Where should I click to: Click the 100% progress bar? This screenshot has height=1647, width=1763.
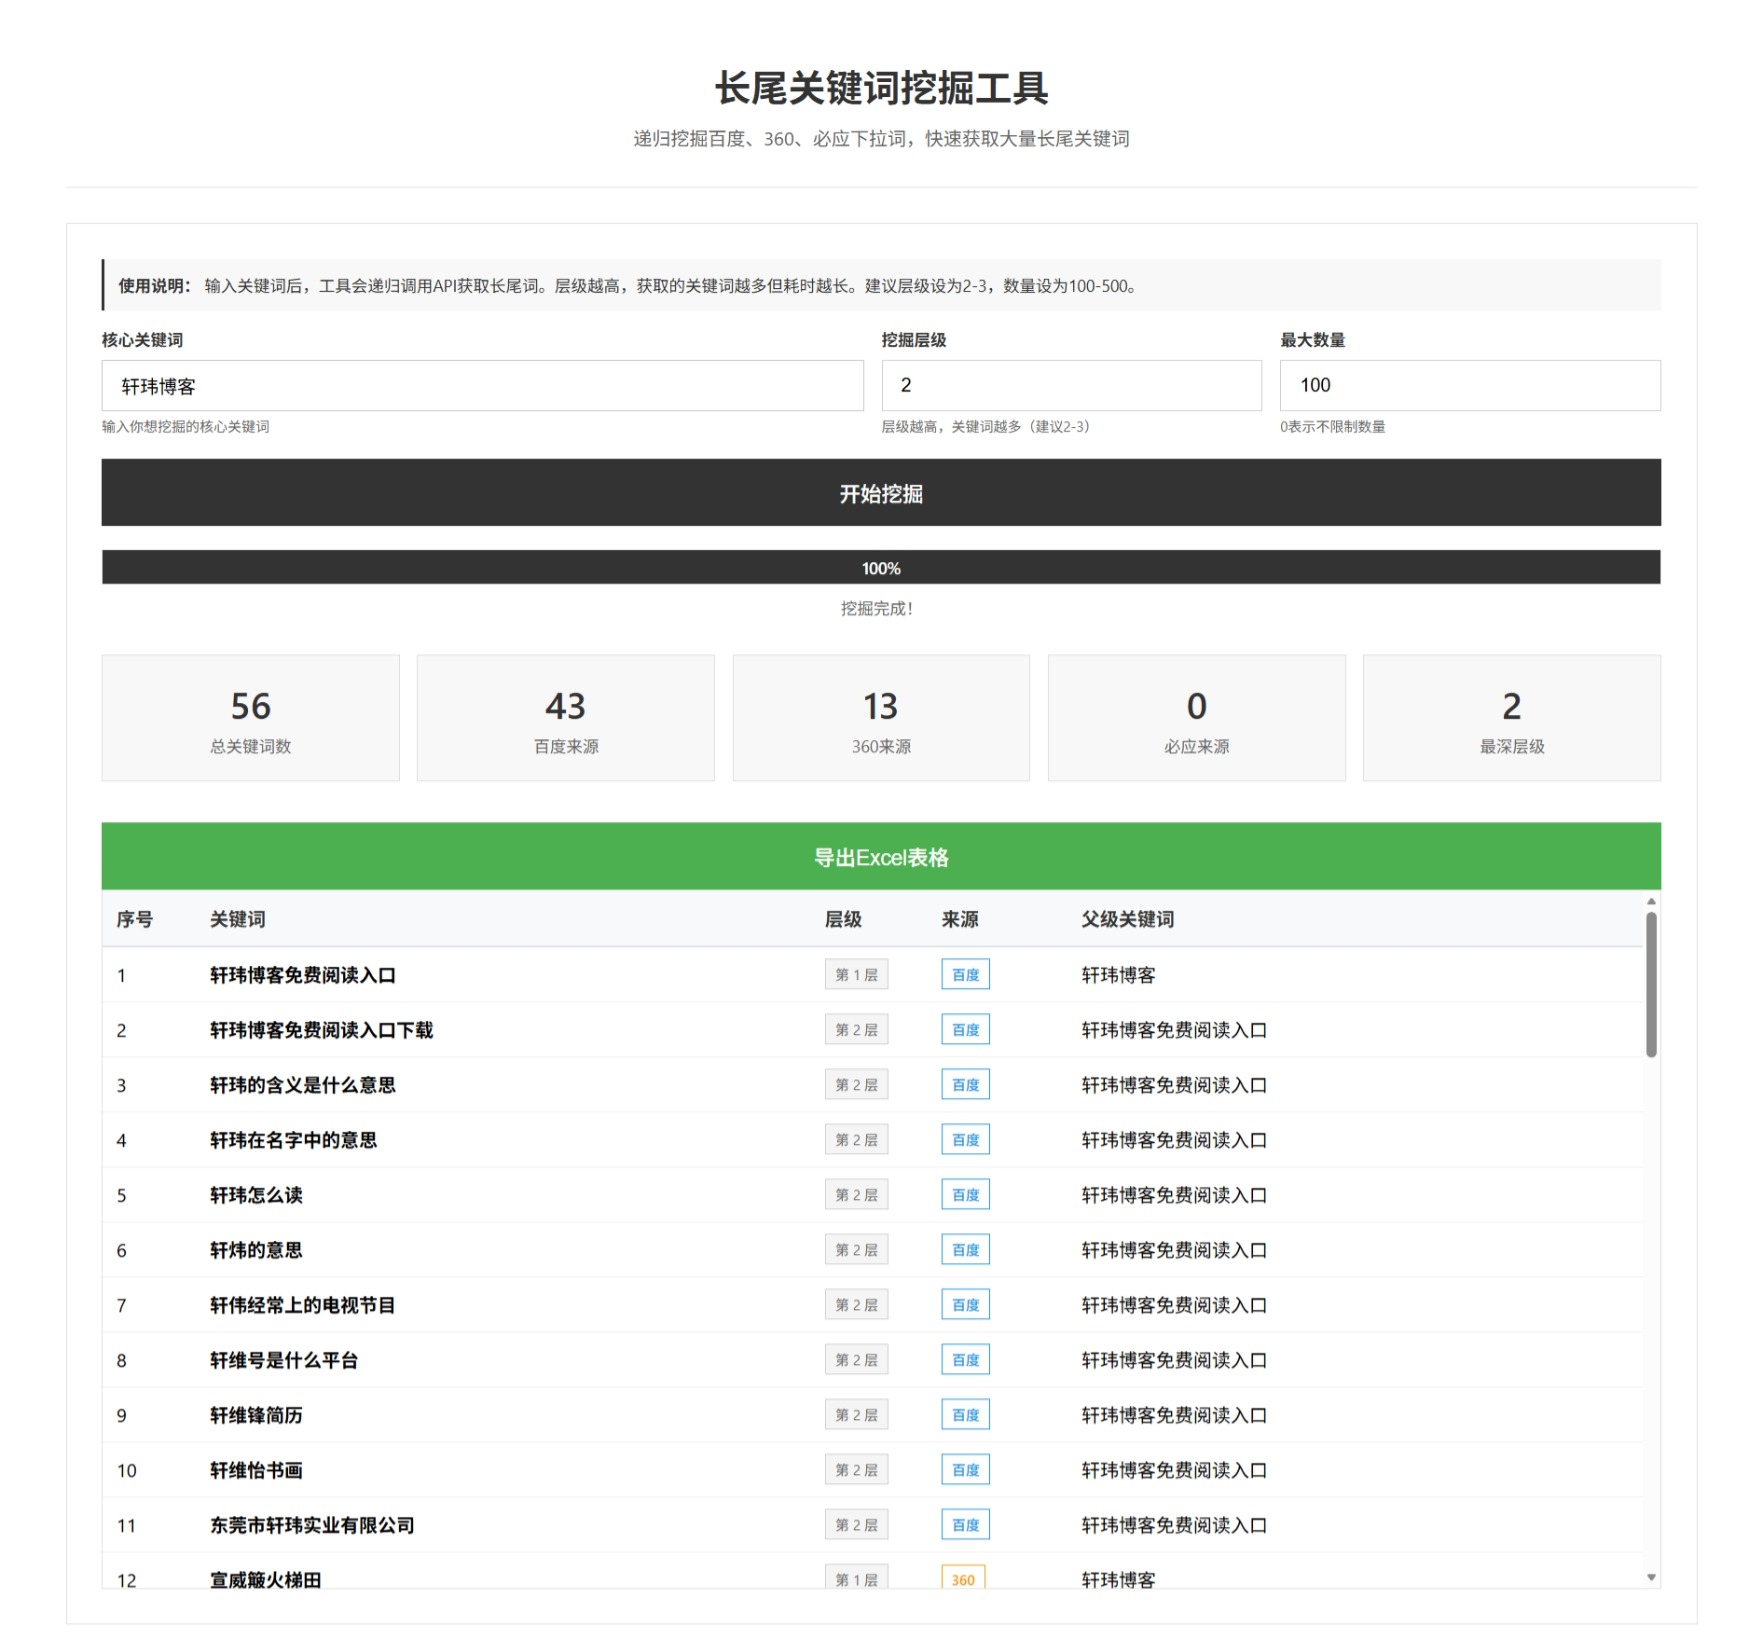pos(880,567)
